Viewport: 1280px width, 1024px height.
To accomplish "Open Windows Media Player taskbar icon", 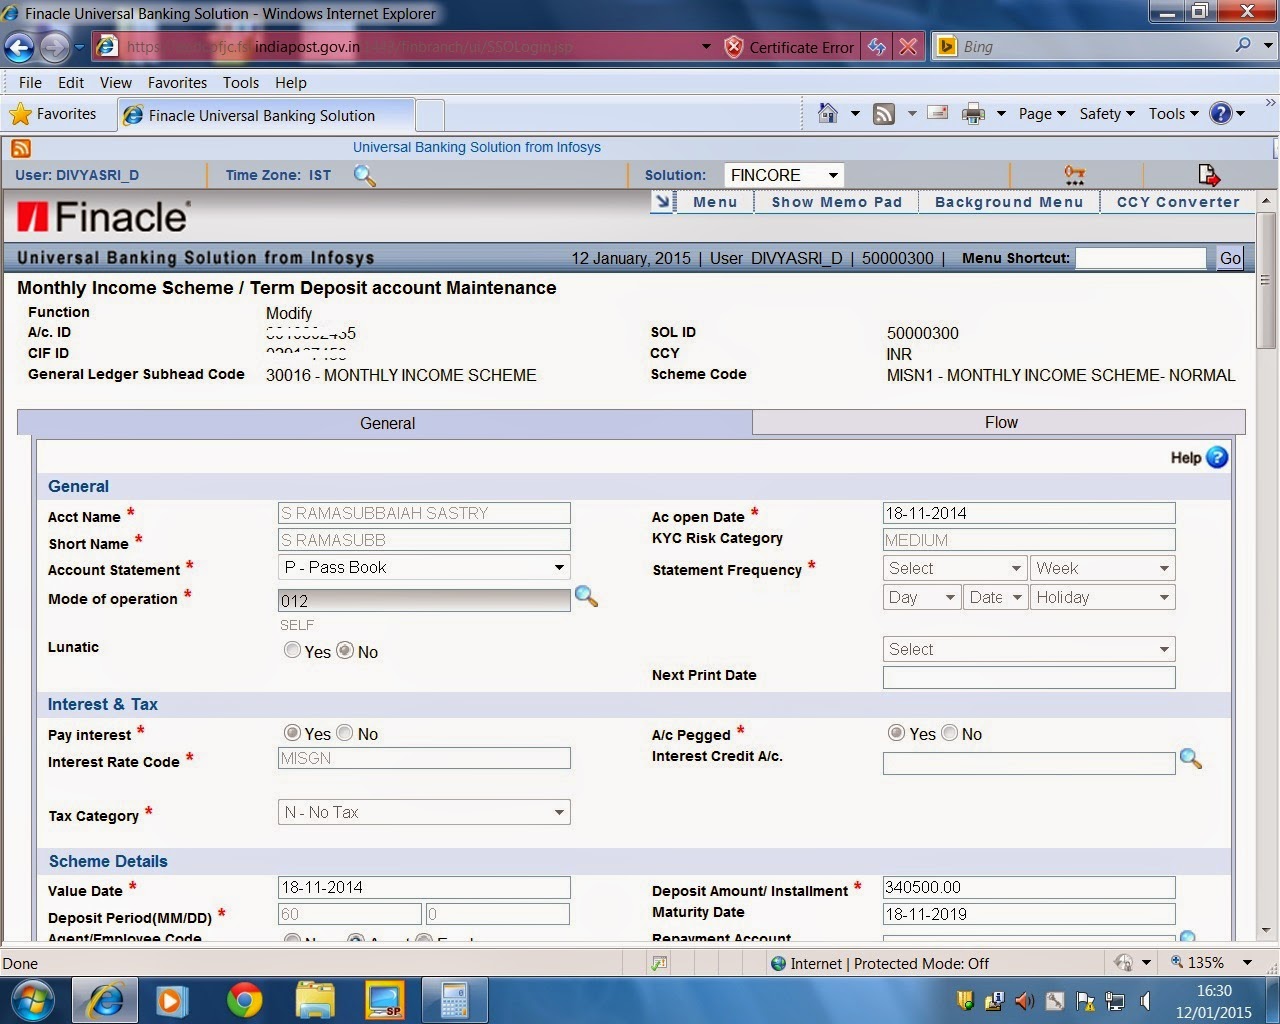I will pyautogui.click(x=172, y=1000).
